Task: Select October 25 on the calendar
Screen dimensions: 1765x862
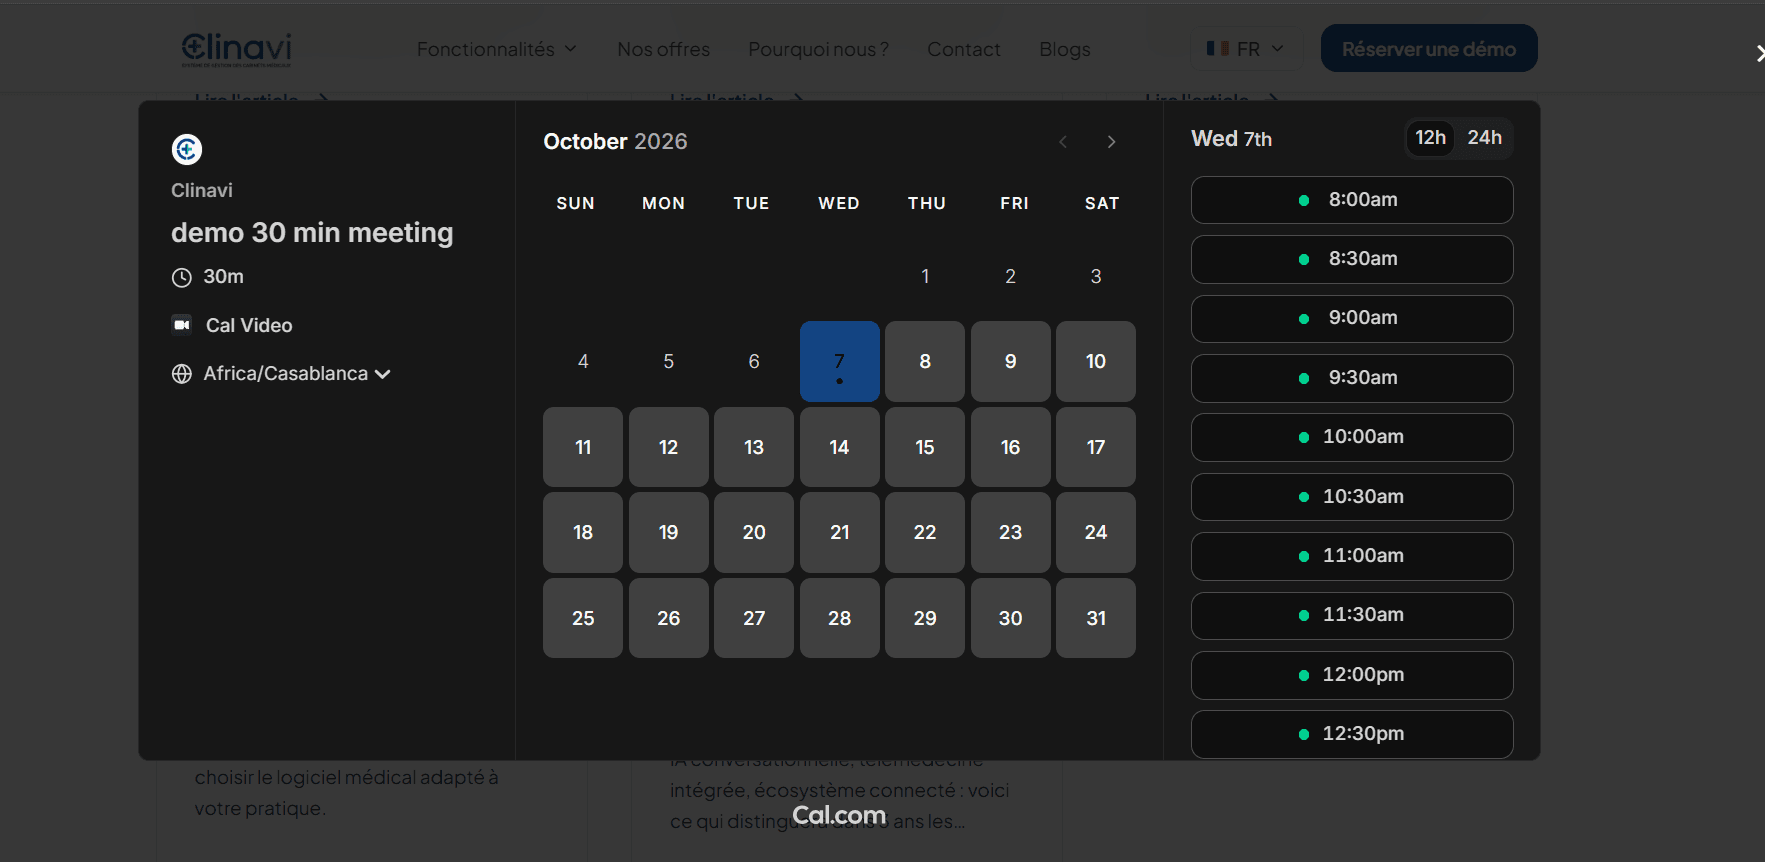Action: pyautogui.click(x=583, y=618)
